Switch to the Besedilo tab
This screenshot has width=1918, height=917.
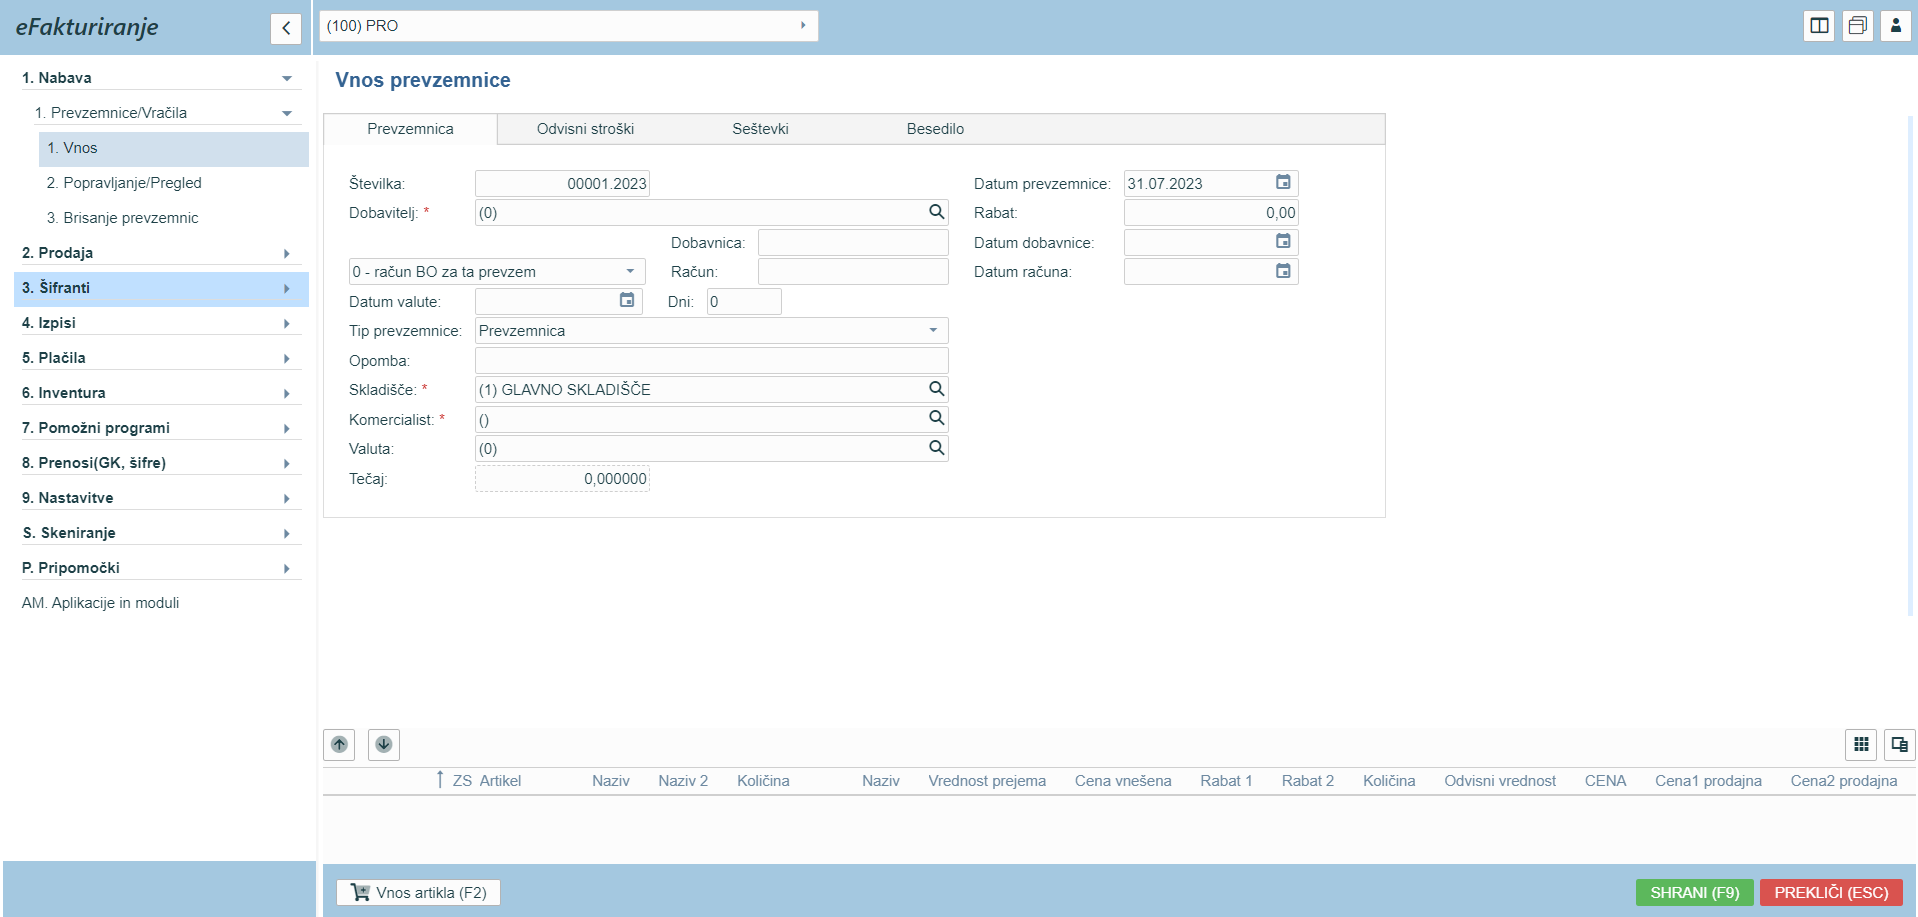pos(935,129)
